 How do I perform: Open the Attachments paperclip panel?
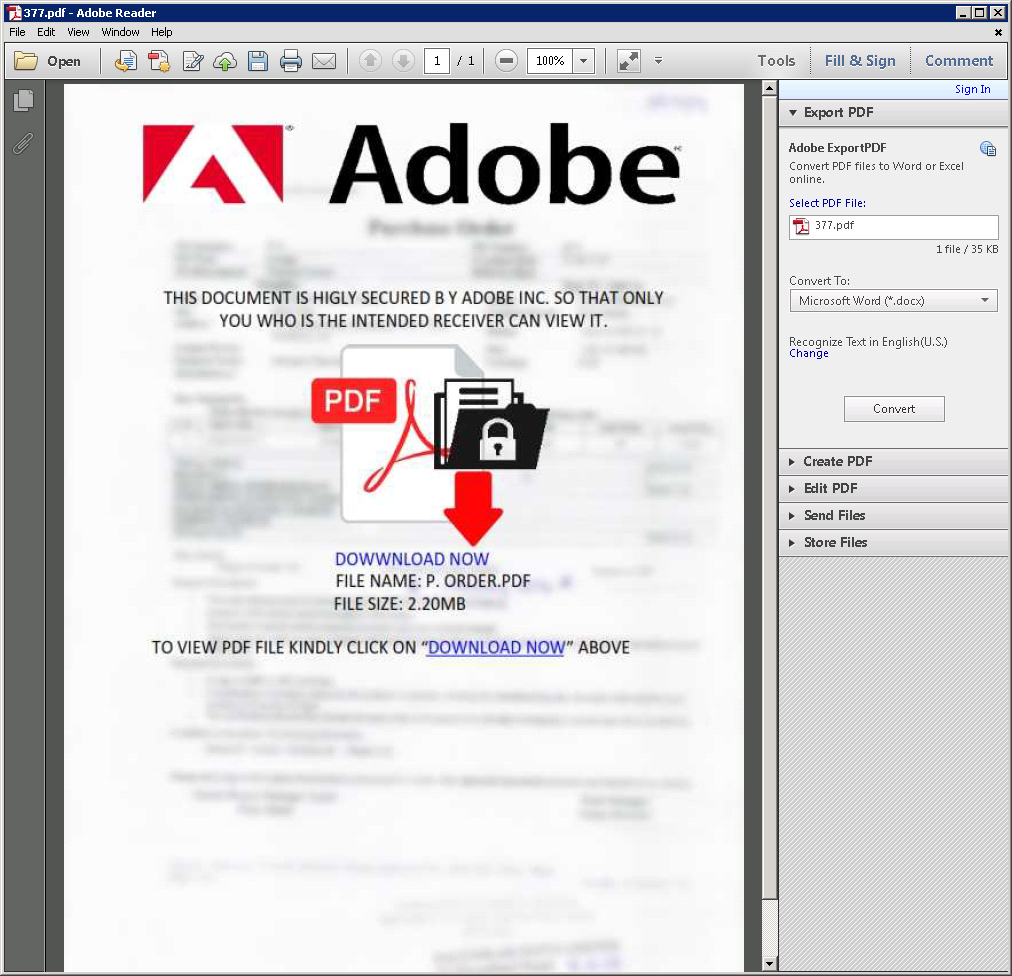pyautogui.click(x=23, y=143)
